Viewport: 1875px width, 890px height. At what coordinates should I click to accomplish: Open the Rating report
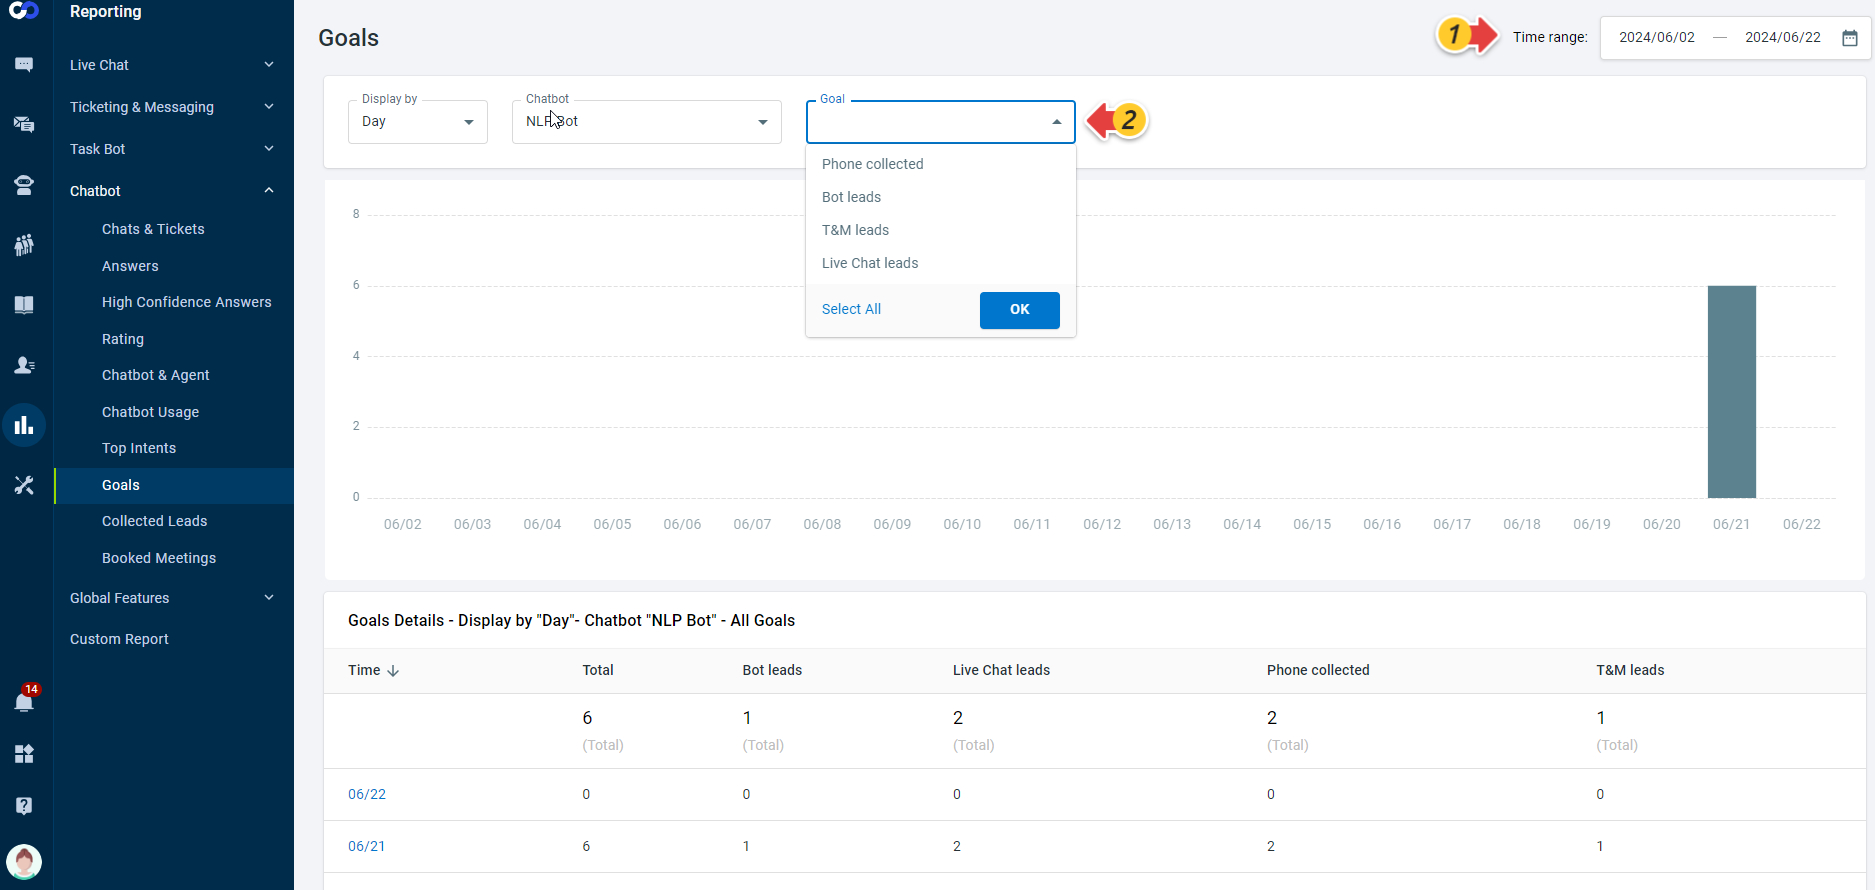(123, 339)
